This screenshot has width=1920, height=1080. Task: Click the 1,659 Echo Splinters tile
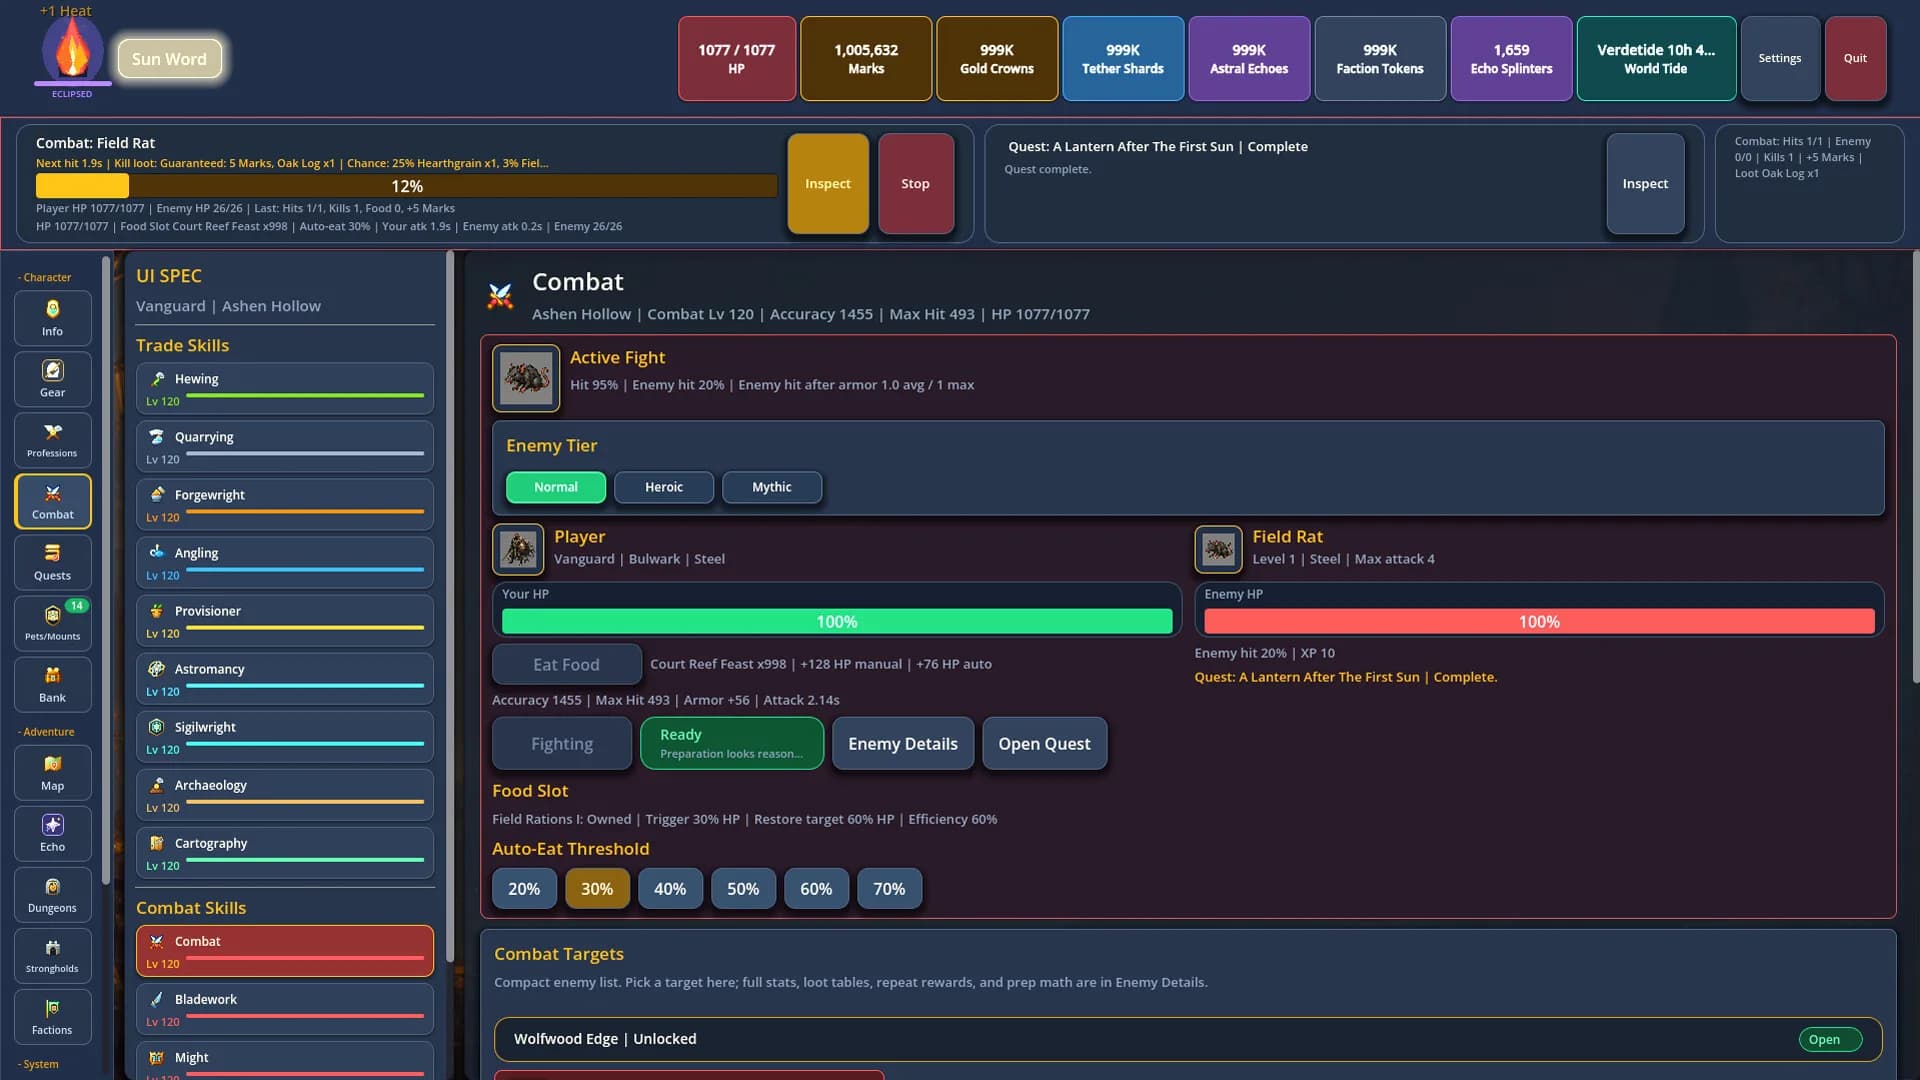click(1510, 58)
